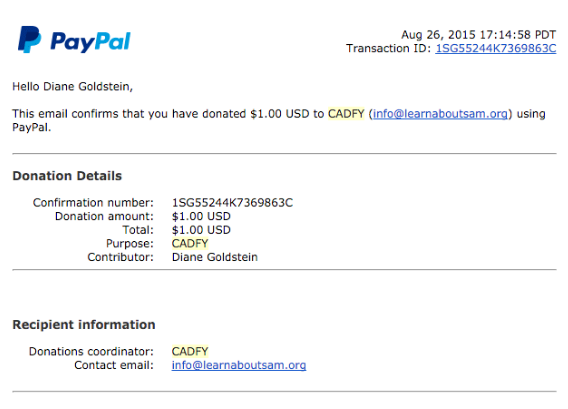Click the highlighted CADFY beside Purpose
Viewport: 568px width, 409px height.
[190, 243]
